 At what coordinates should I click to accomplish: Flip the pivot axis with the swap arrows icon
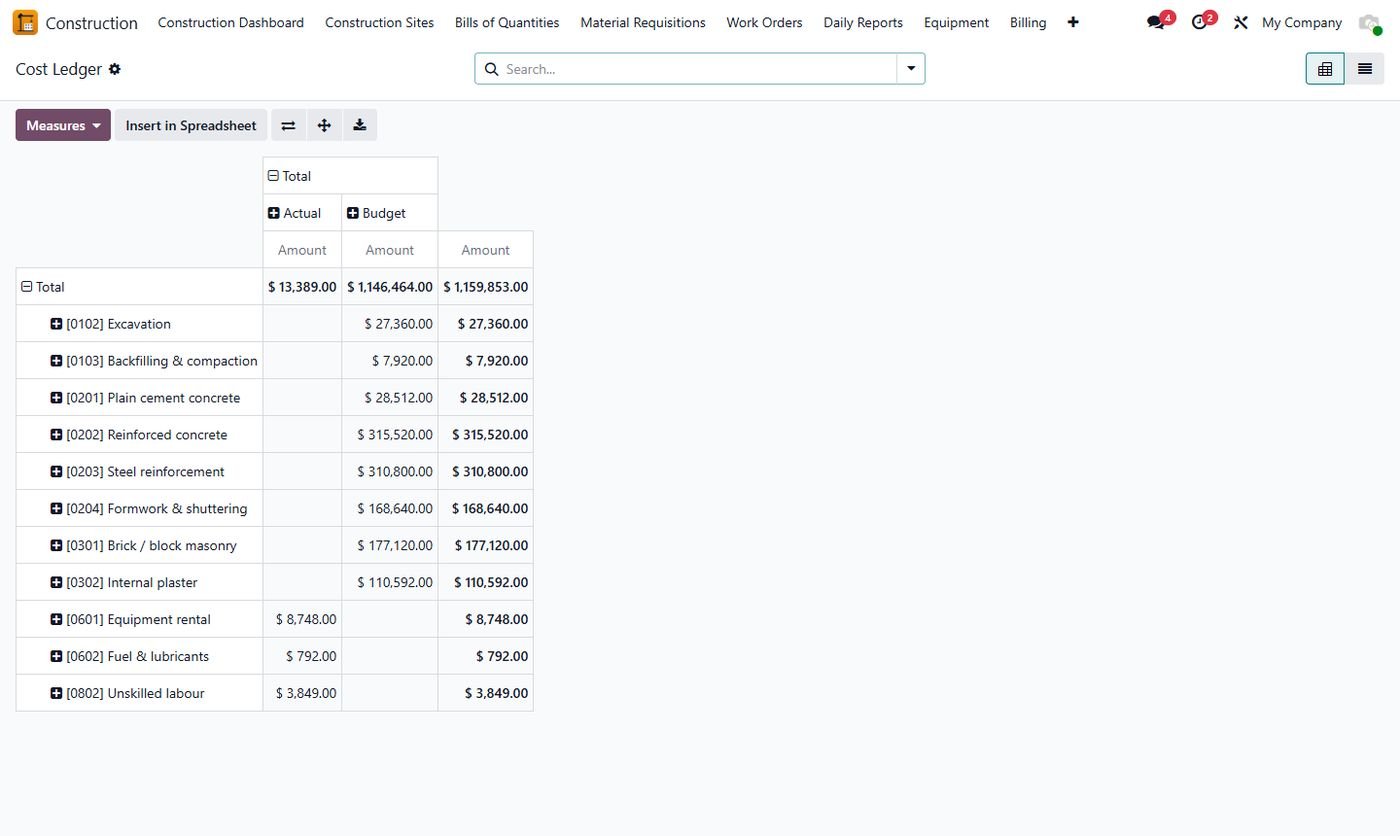(x=288, y=125)
